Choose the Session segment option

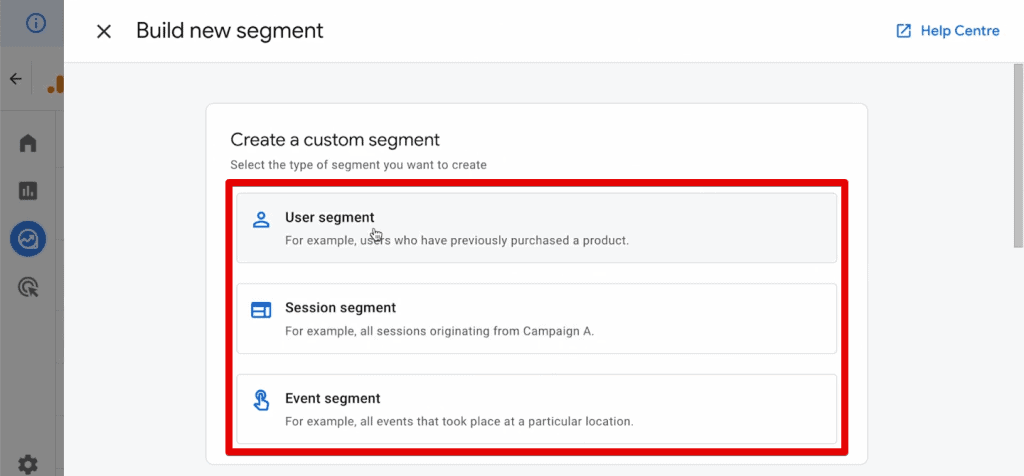click(536, 319)
